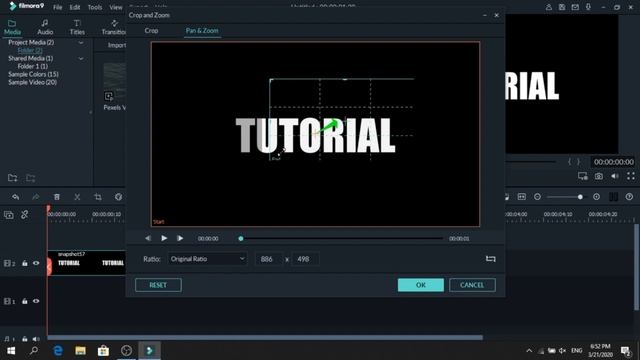This screenshot has height=360, width=640.
Task: Open Microsoft Edge from taskbar
Action: [x=58, y=351]
